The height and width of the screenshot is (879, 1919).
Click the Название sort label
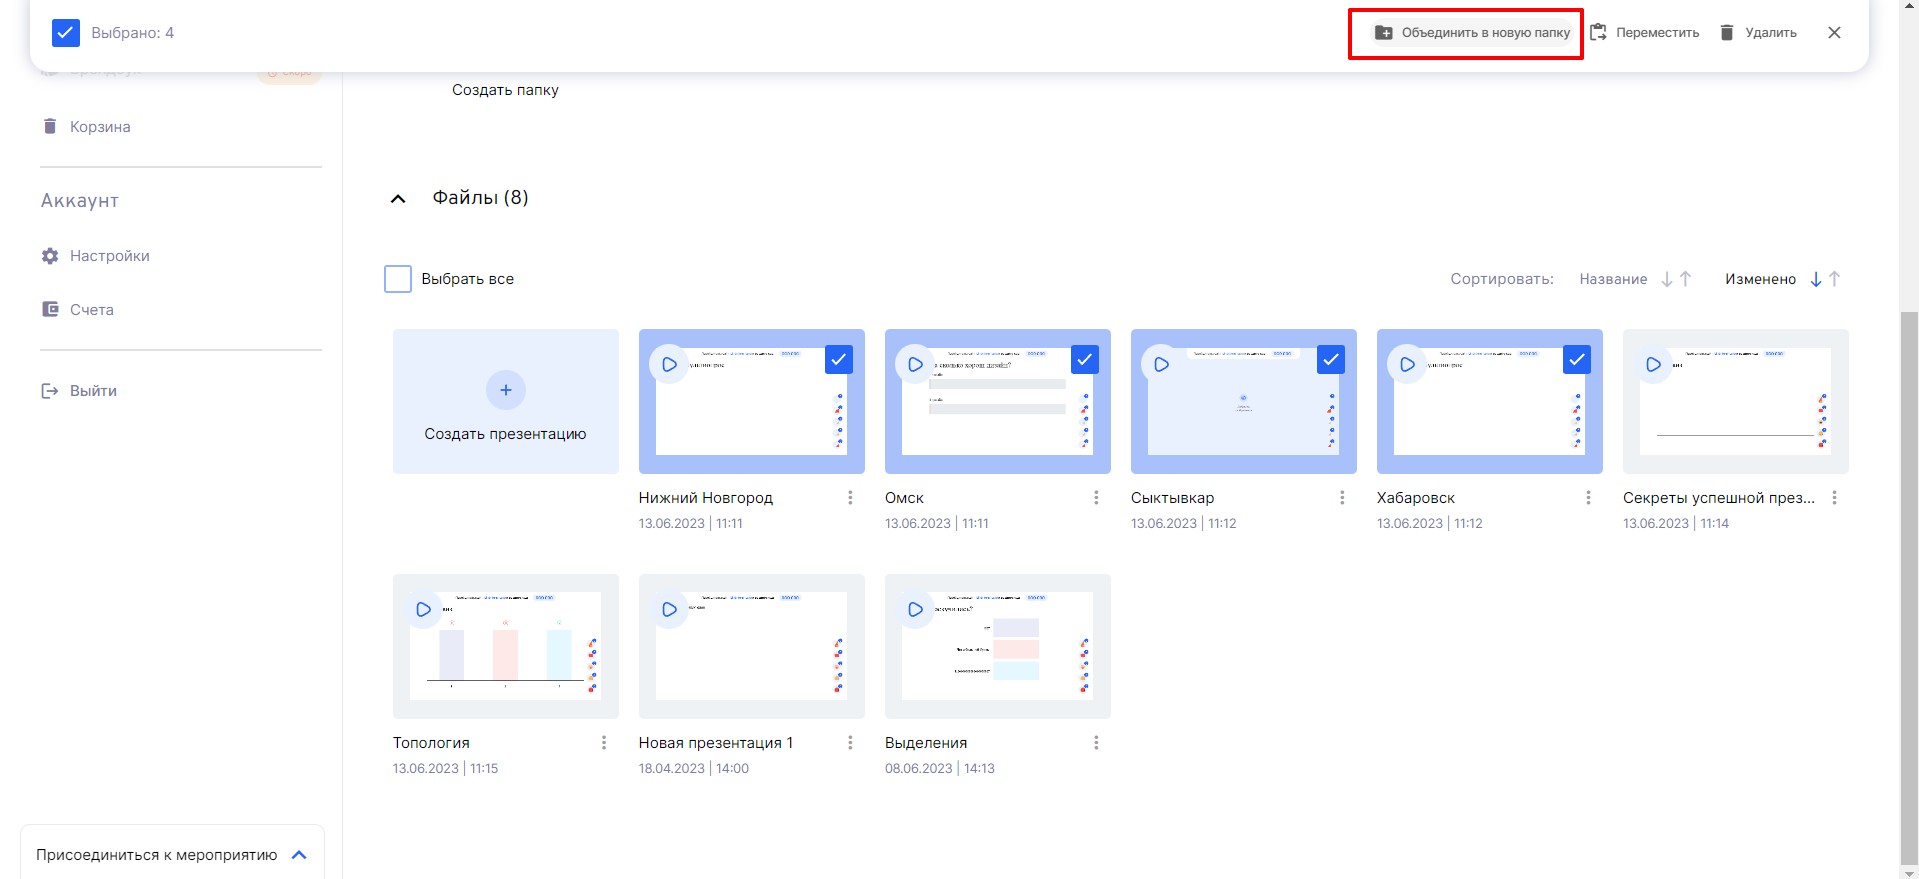1613,280
